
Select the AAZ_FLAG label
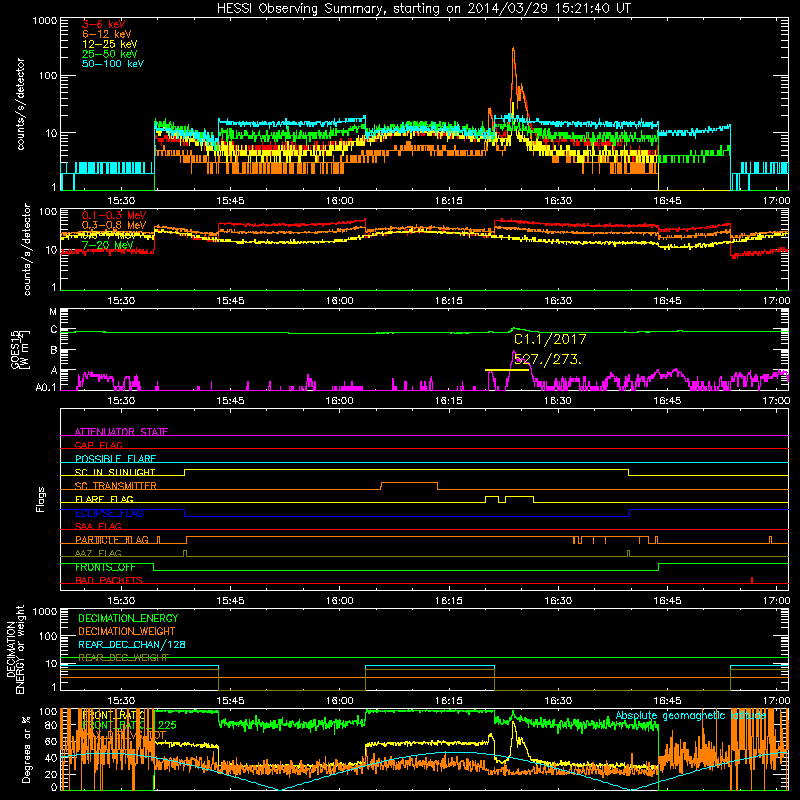coord(98,553)
